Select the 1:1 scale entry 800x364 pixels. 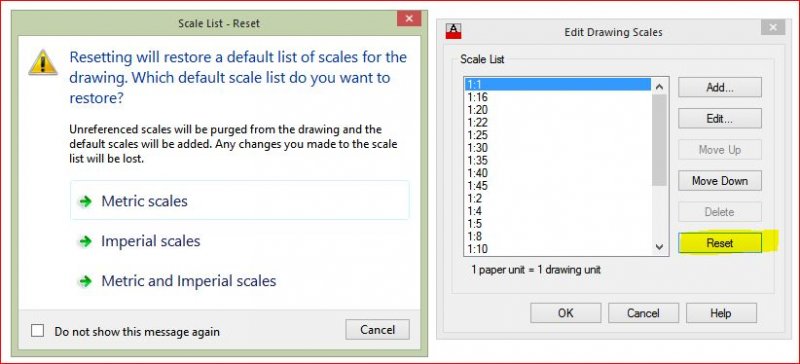tap(557, 85)
